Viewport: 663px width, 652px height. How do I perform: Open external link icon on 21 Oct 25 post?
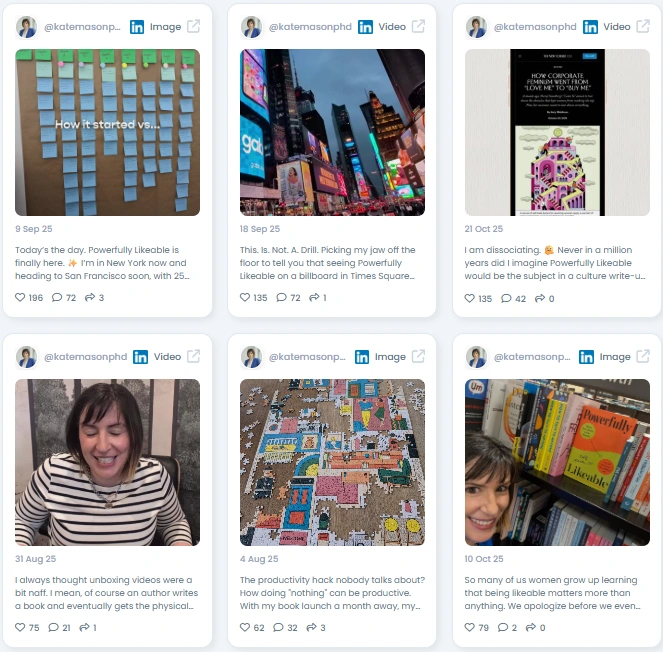643,26
